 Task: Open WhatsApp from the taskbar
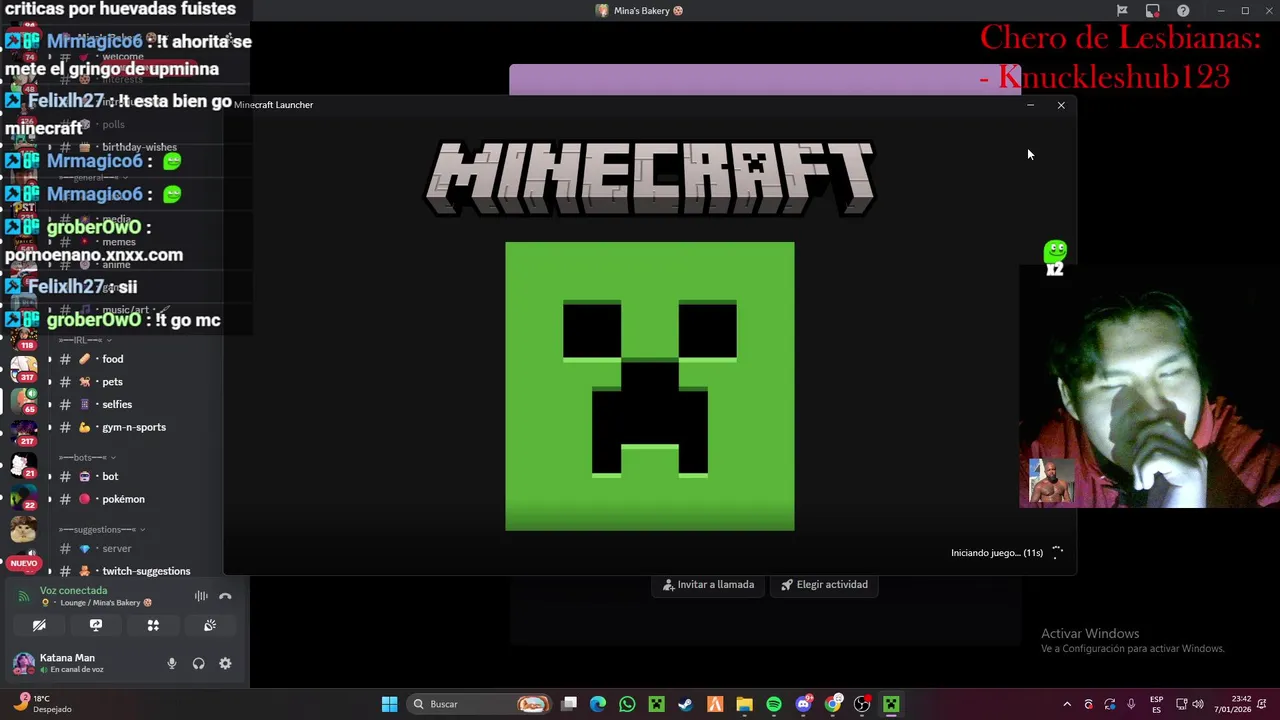point(627,704)
